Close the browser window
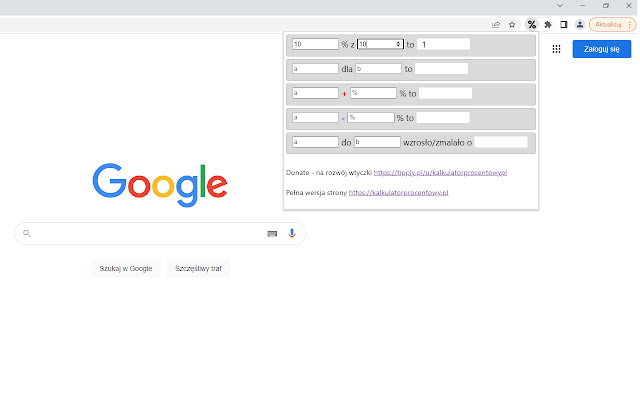 click(x=629, y=6)
